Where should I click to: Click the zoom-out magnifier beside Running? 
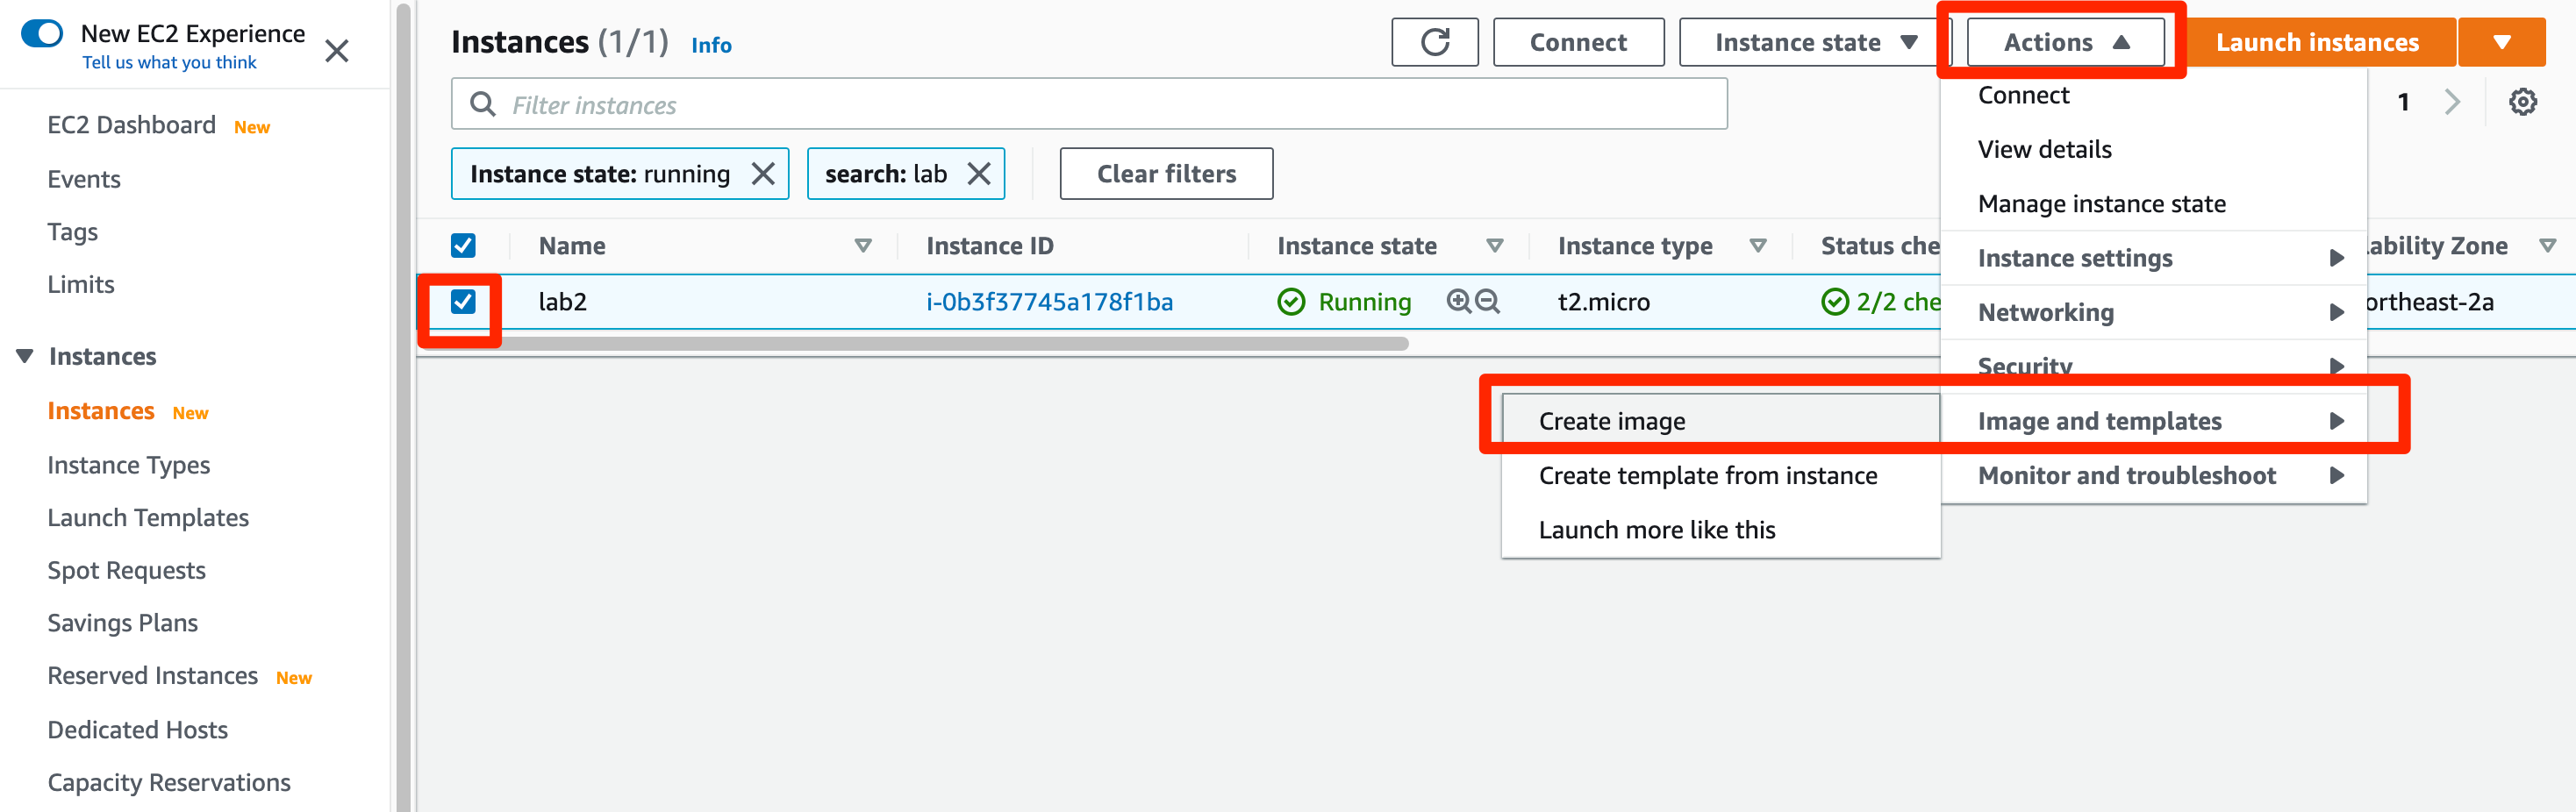[1488, 301]
